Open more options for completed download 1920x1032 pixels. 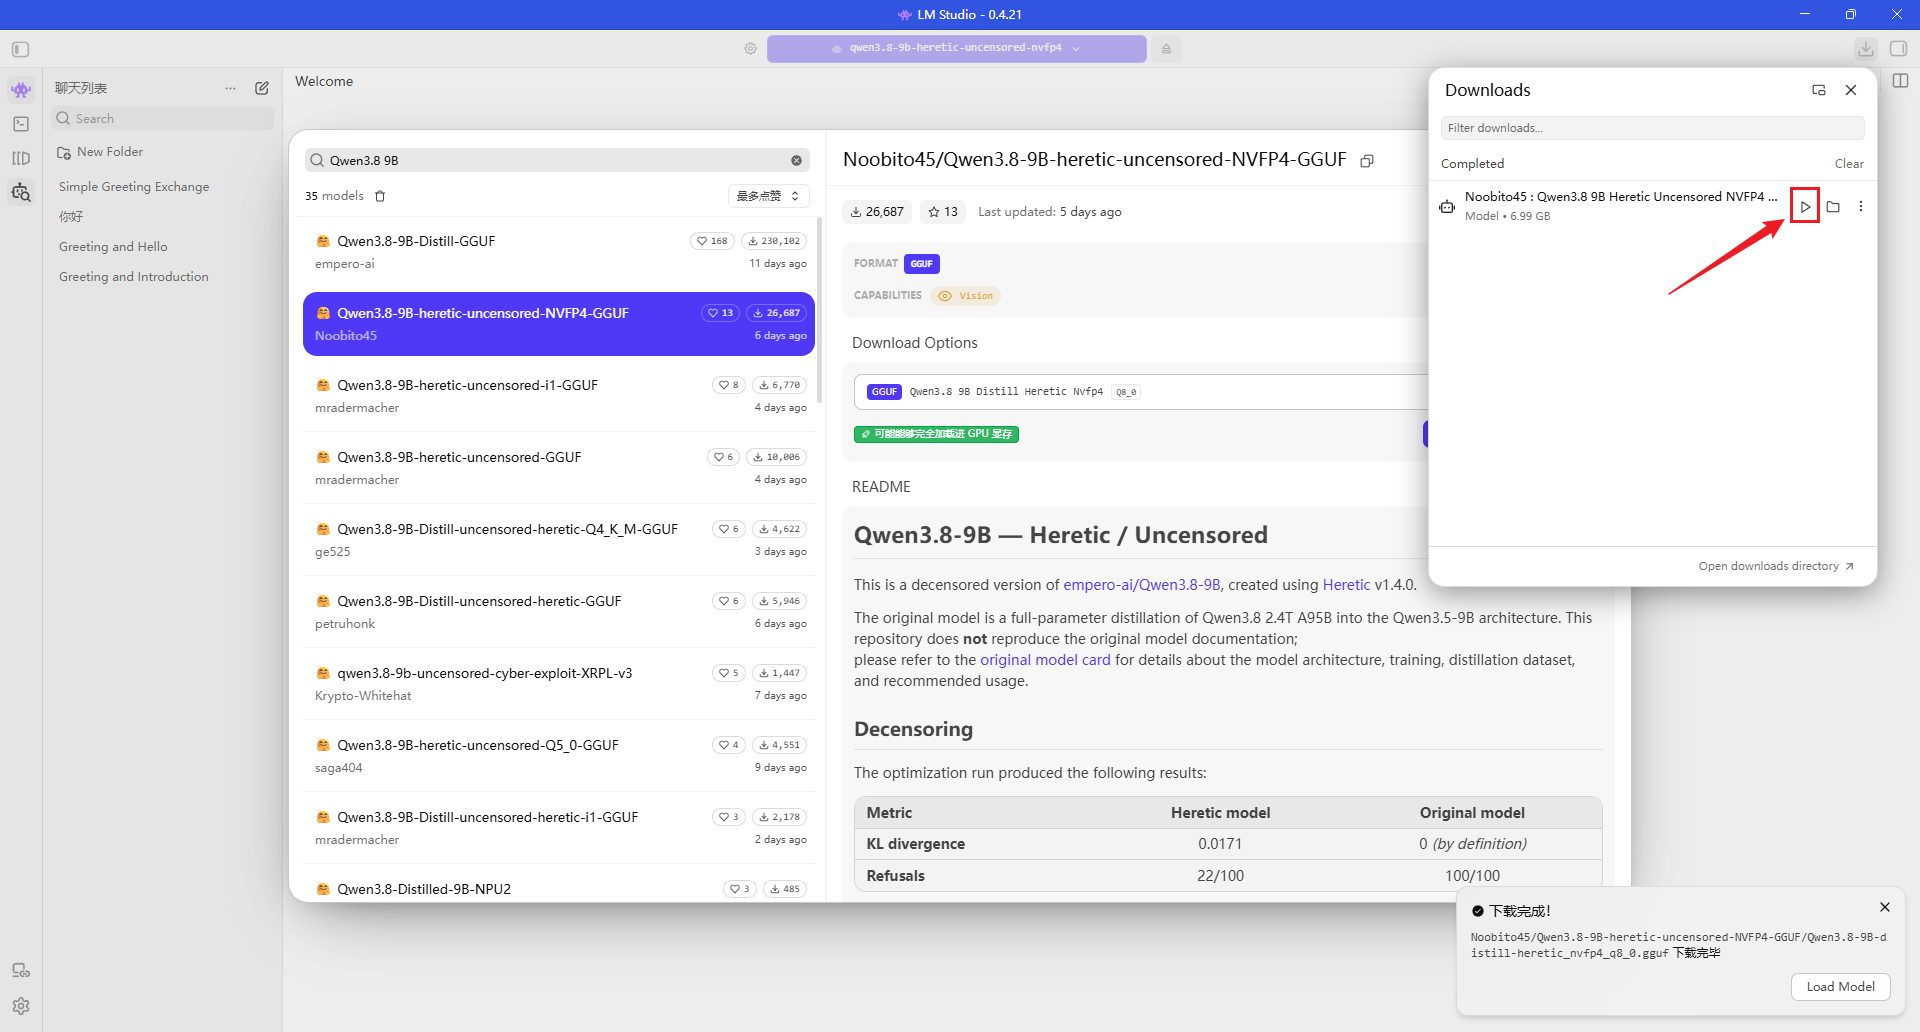pos(1861,207)
